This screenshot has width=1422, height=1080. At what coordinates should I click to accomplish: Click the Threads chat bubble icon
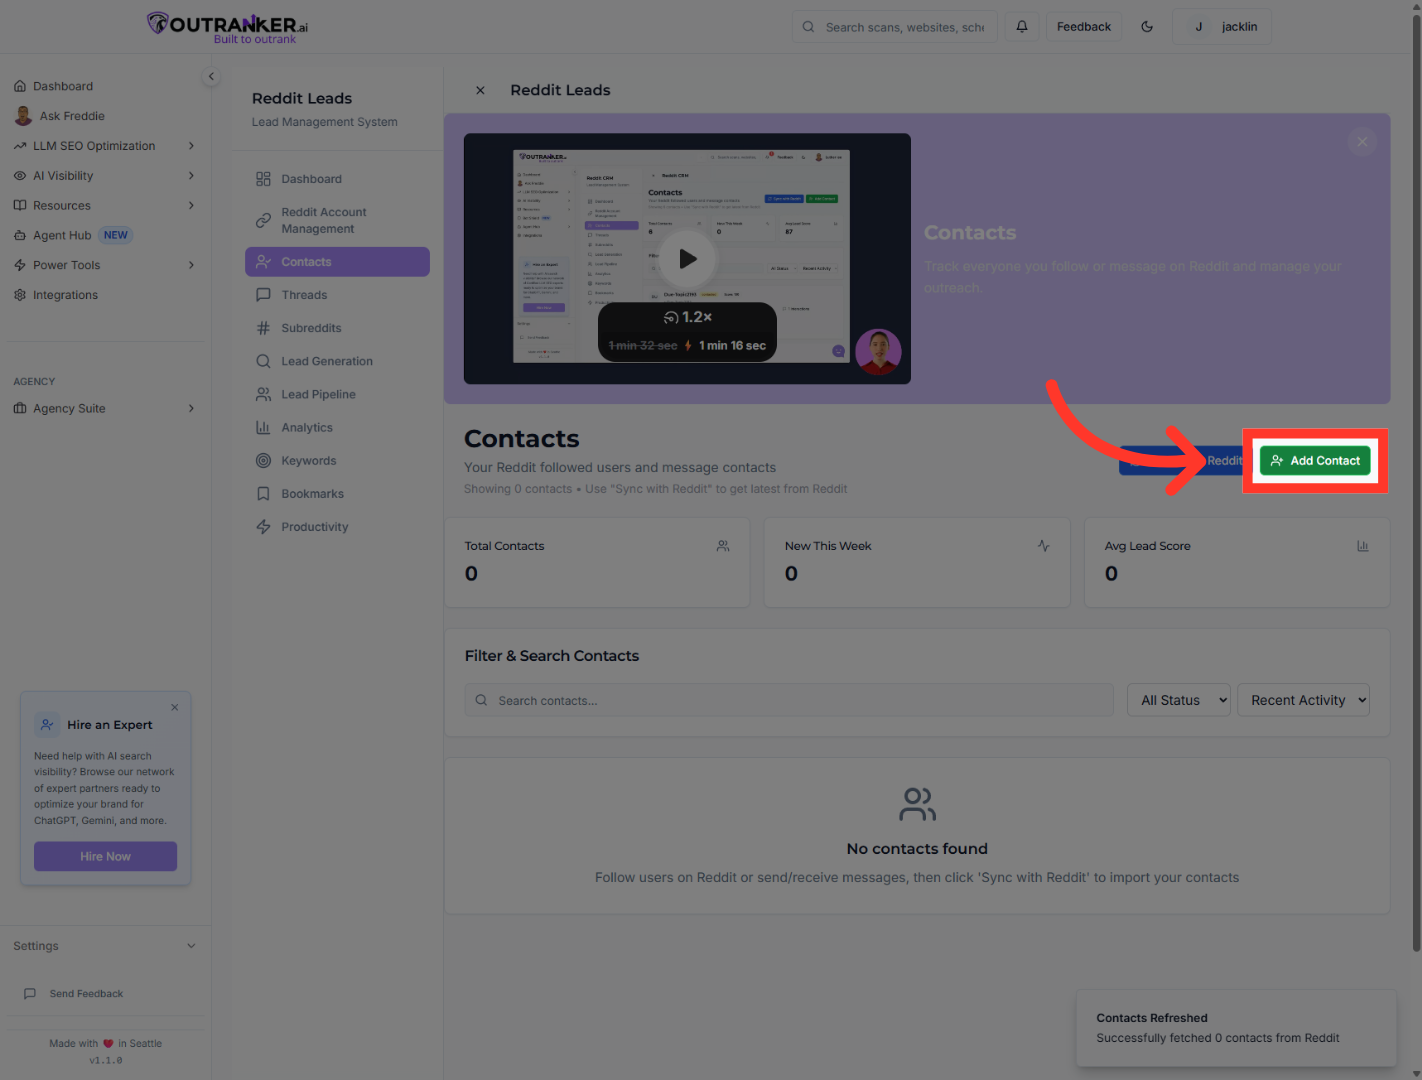point(263,295)
